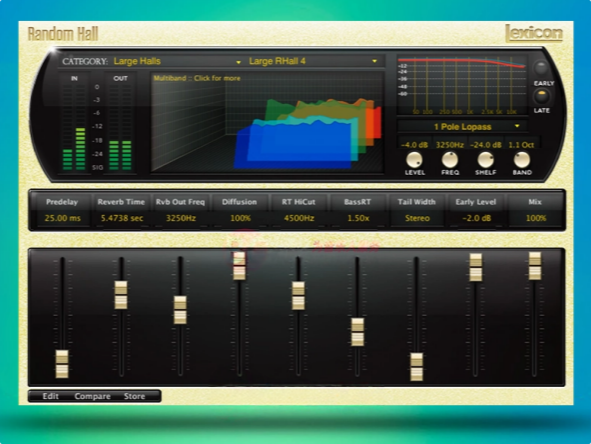Click the Tail Width parameter label
The width and height of the screenshot is (591, 444).
[x=416, y=202]
